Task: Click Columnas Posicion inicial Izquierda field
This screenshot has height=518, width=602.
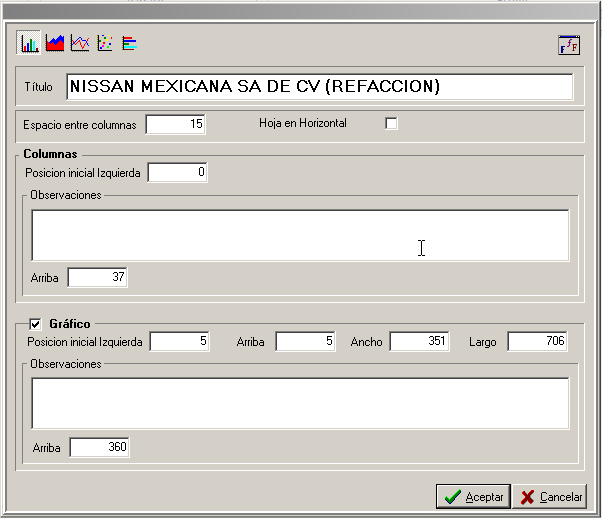Action: 177,172
